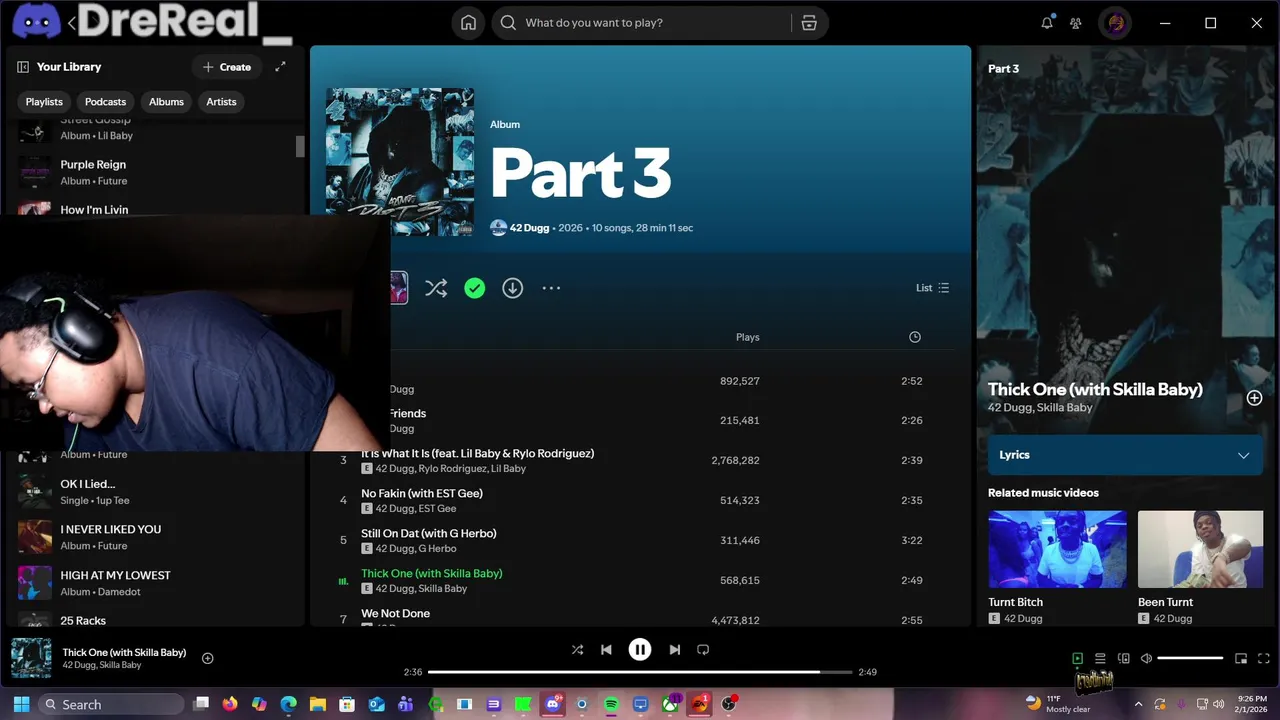The height and width of the screenshot is (720, 1280).
Task: Expand Your Library to full view
Action: tap(280, 67)
